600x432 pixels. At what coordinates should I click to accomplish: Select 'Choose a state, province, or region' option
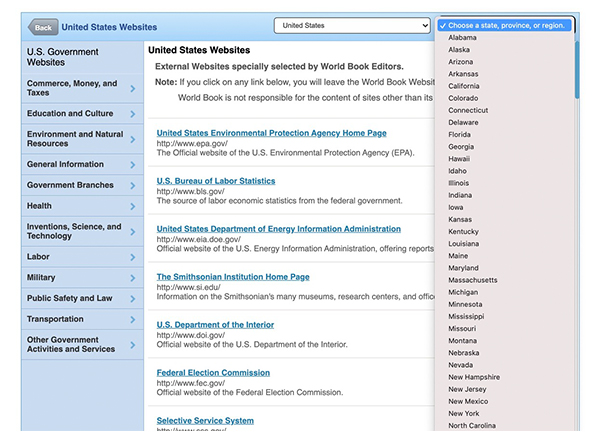pos(504,26)
